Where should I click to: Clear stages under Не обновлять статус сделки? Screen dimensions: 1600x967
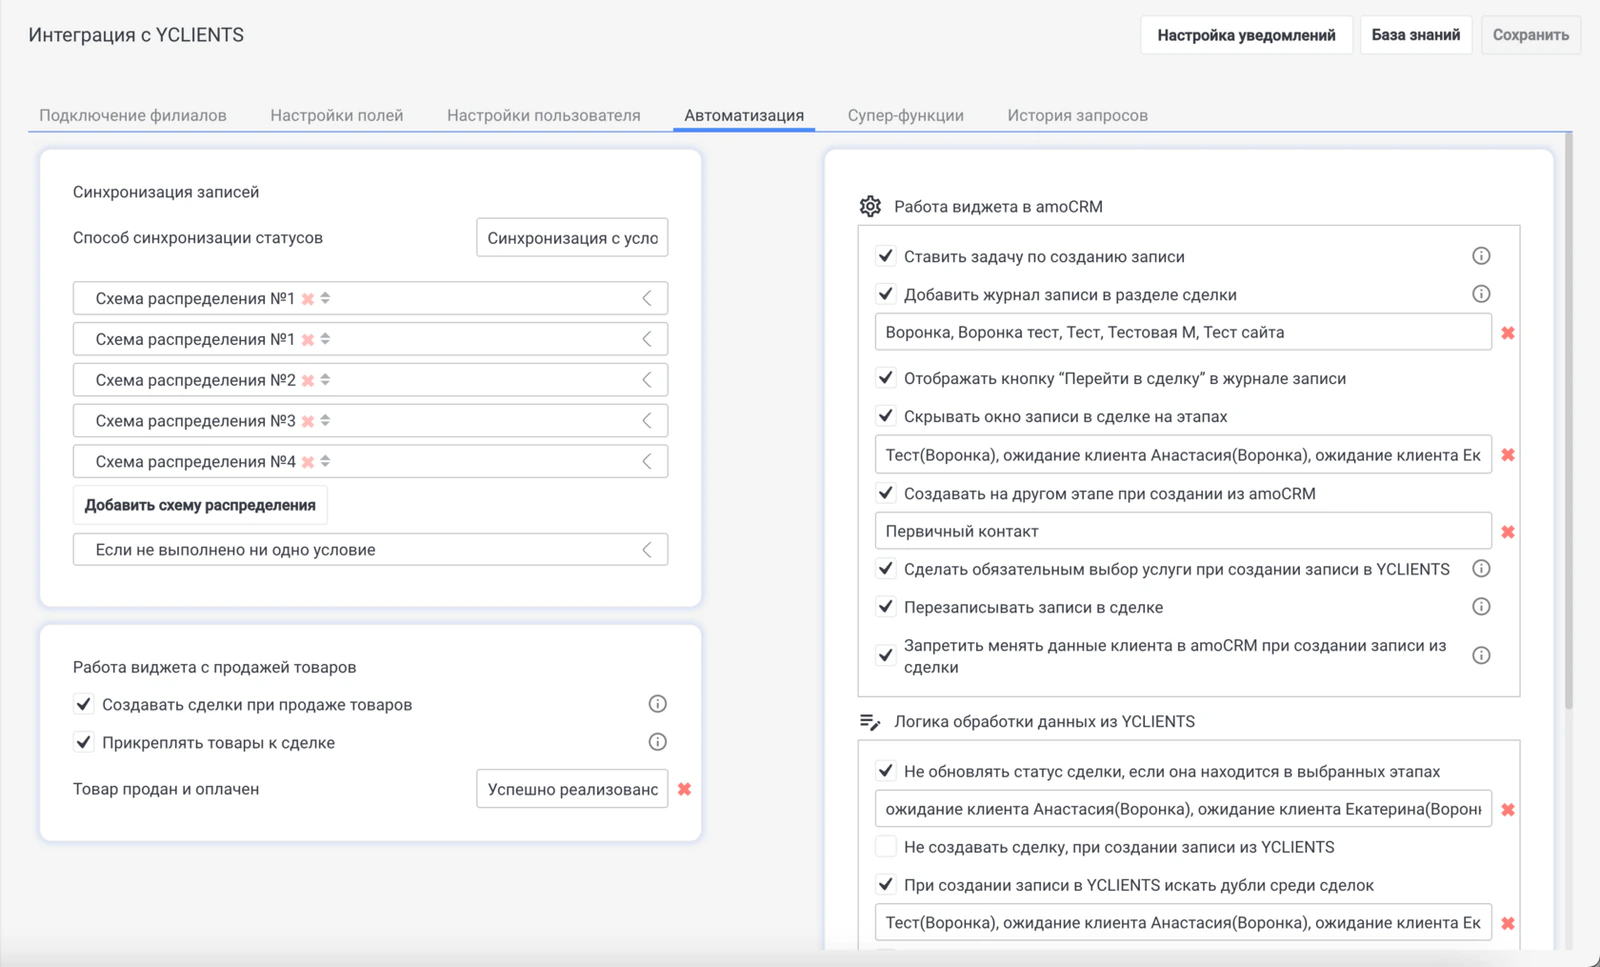[x=1508, y=810]
